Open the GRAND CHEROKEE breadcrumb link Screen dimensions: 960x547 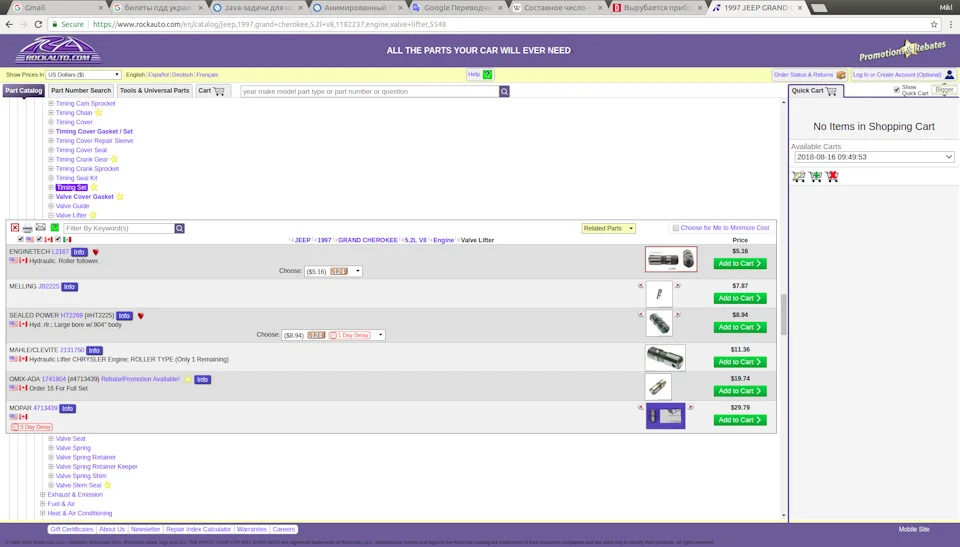(x=367, y=240)
